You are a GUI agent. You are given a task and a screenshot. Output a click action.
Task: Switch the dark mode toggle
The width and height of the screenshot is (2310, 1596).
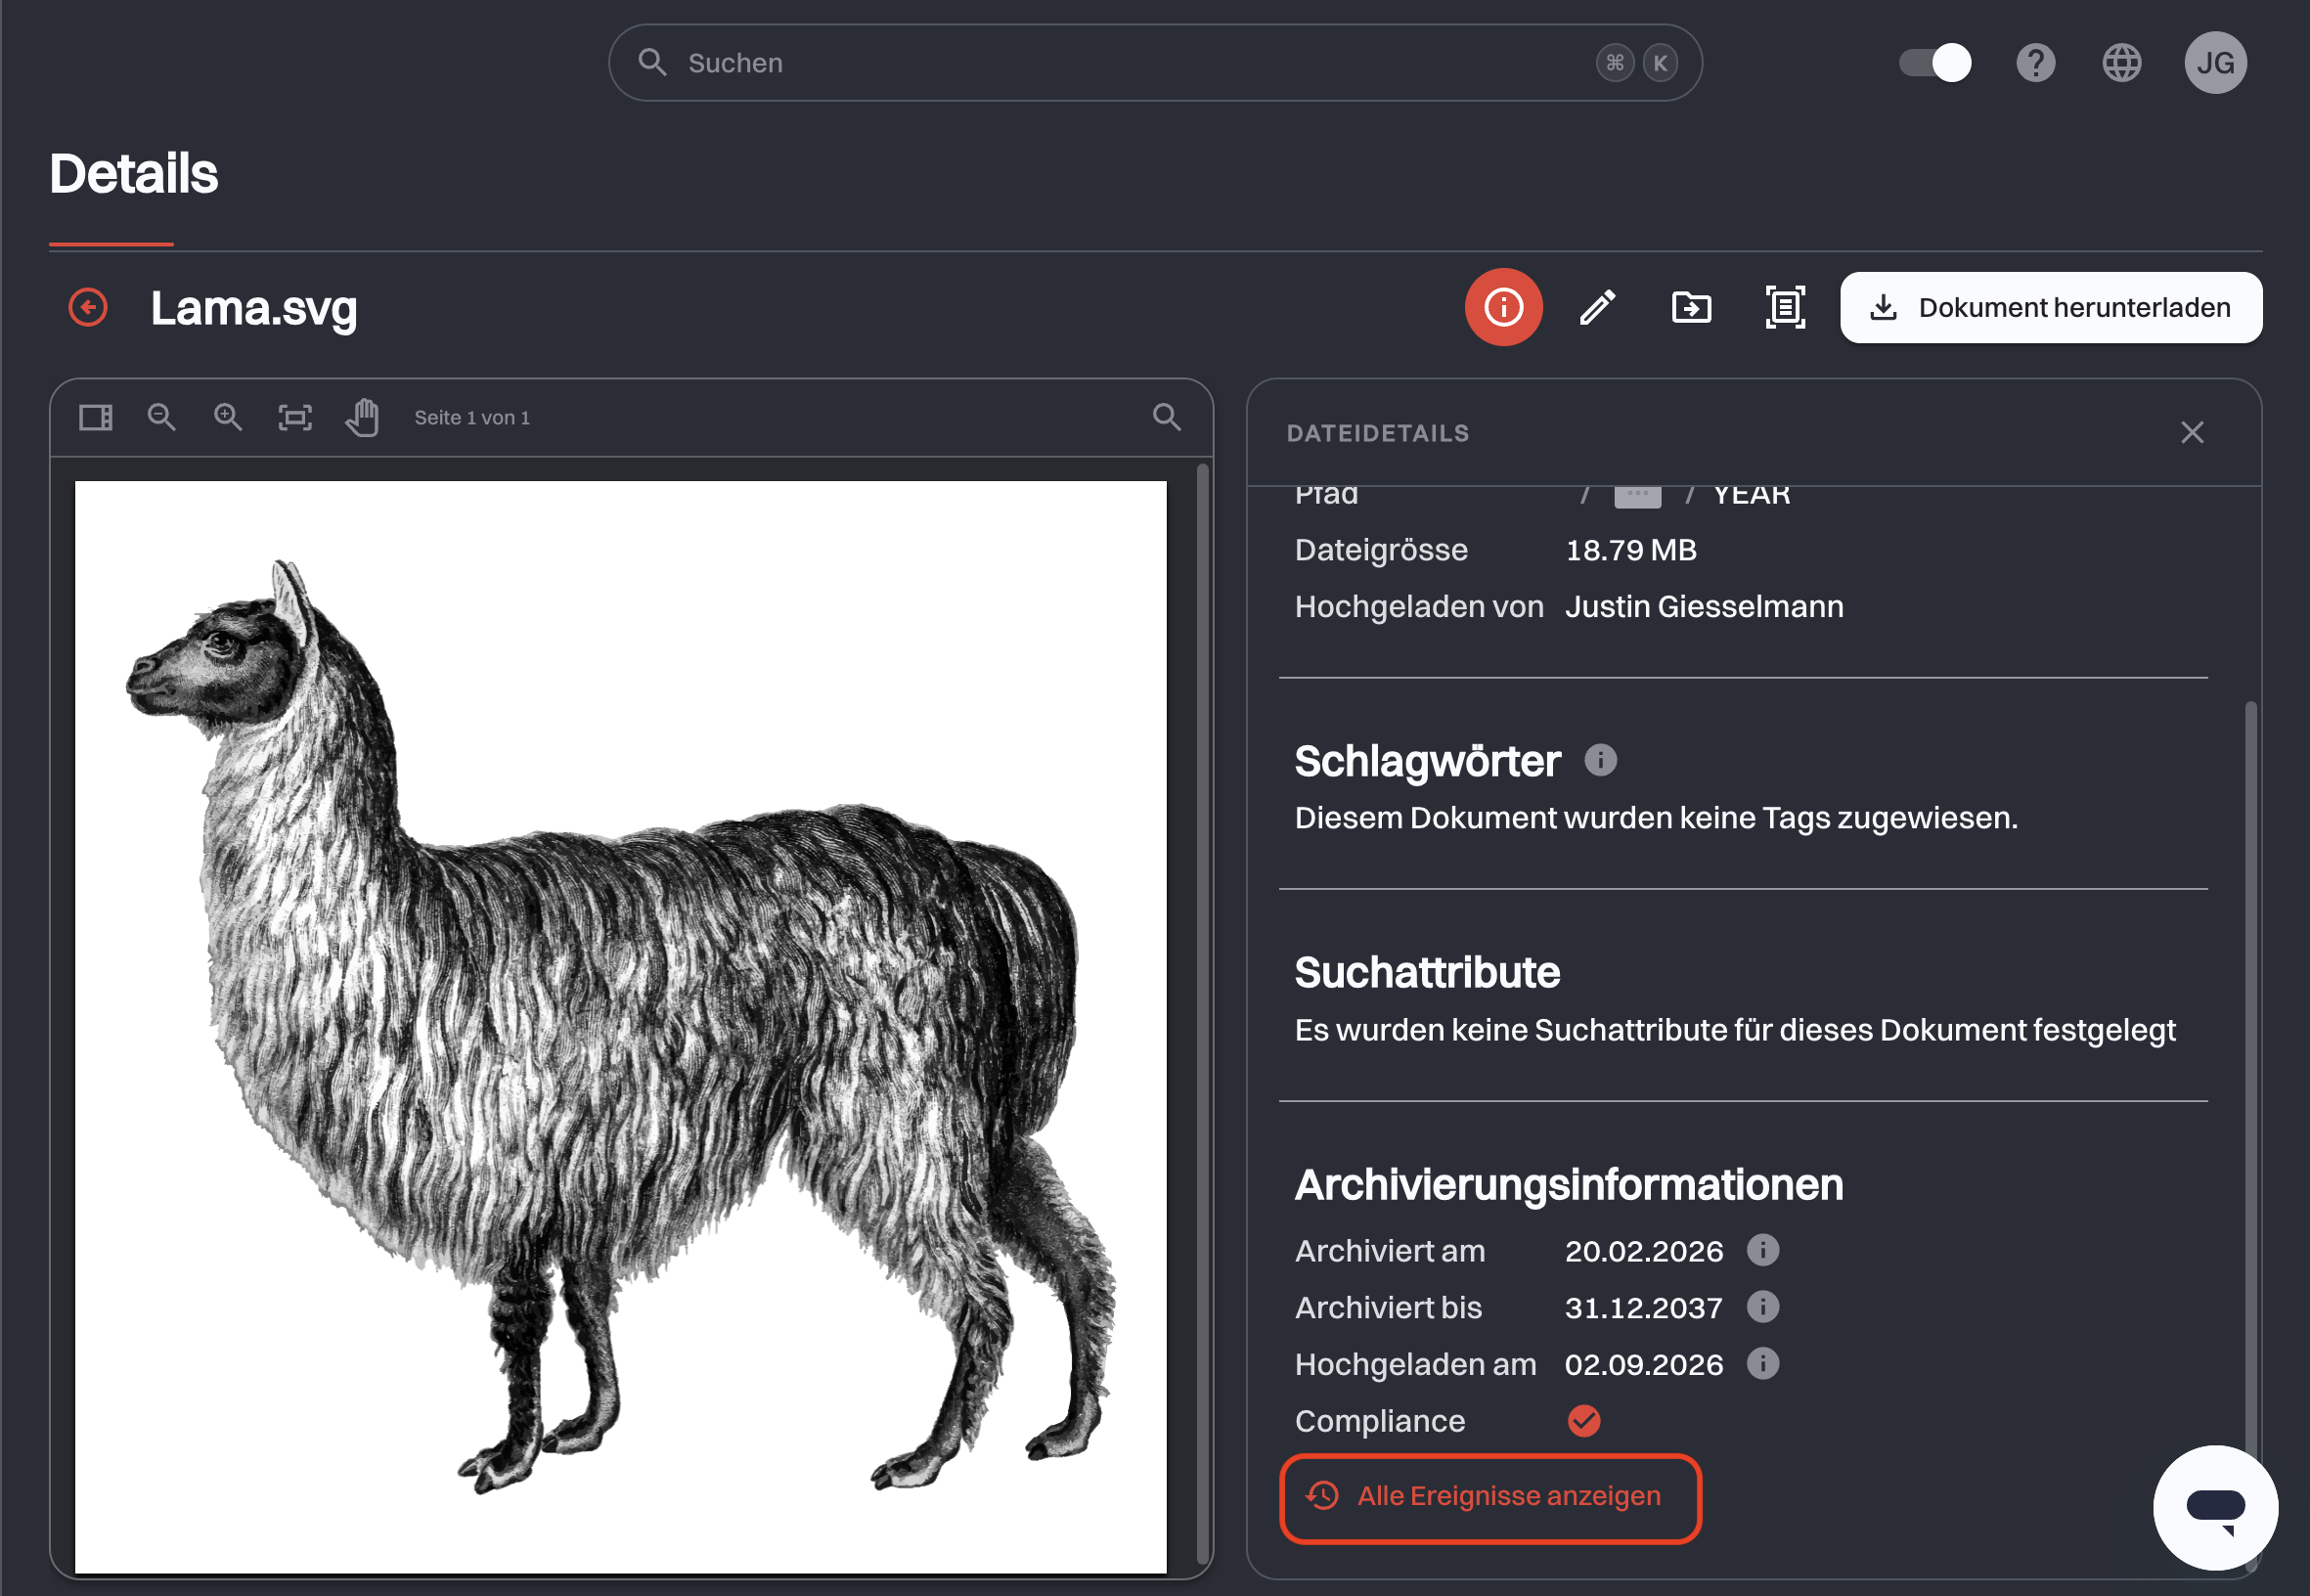click(1935, 63)
